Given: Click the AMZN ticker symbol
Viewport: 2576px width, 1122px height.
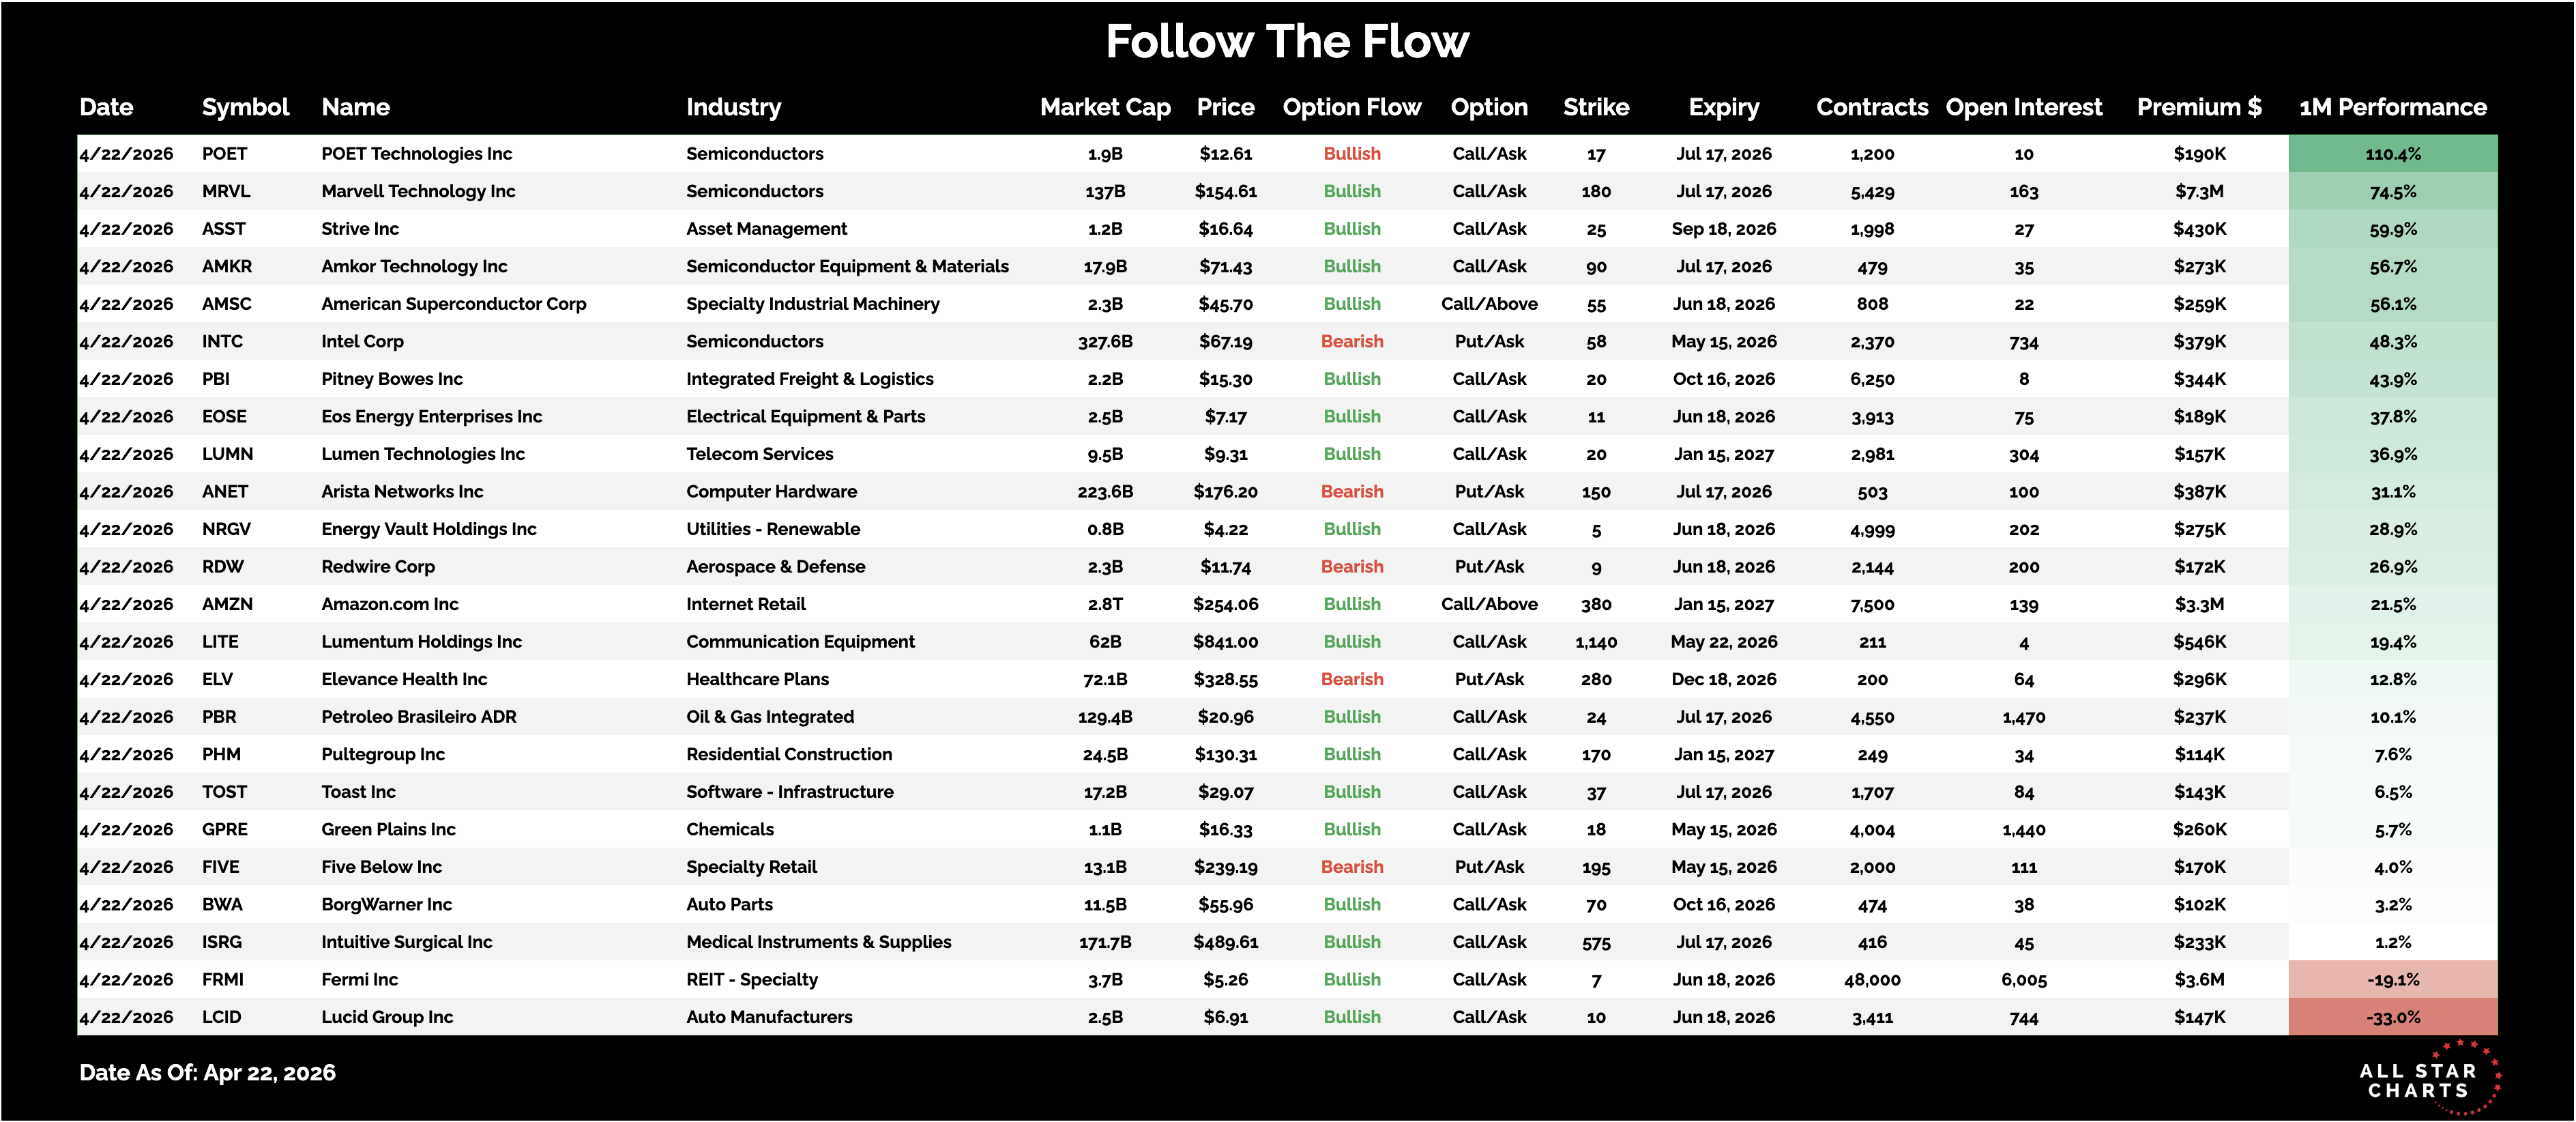Looking at the screenshot, I should click(227, 604).
